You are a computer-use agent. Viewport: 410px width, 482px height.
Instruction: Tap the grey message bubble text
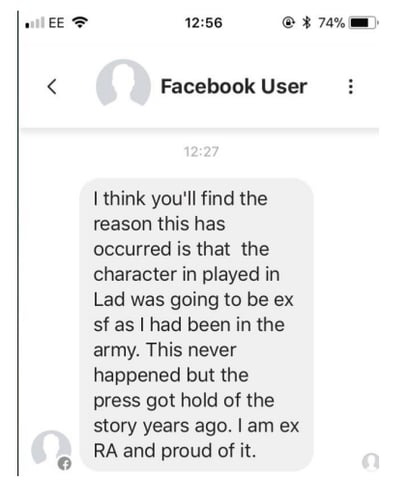196,325
